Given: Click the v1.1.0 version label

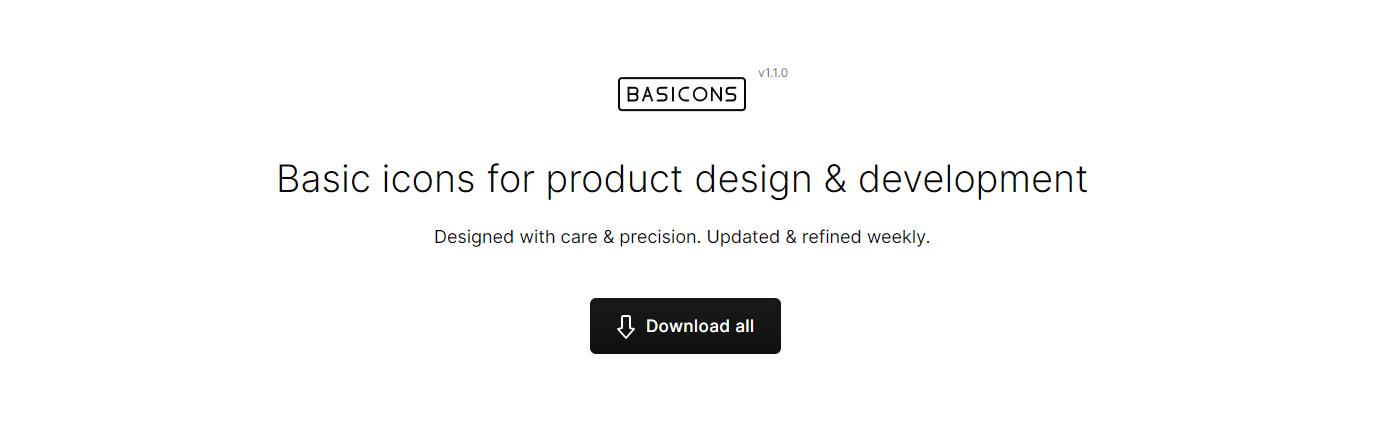Looking at the screenshot, I should [x=773, y=73].
